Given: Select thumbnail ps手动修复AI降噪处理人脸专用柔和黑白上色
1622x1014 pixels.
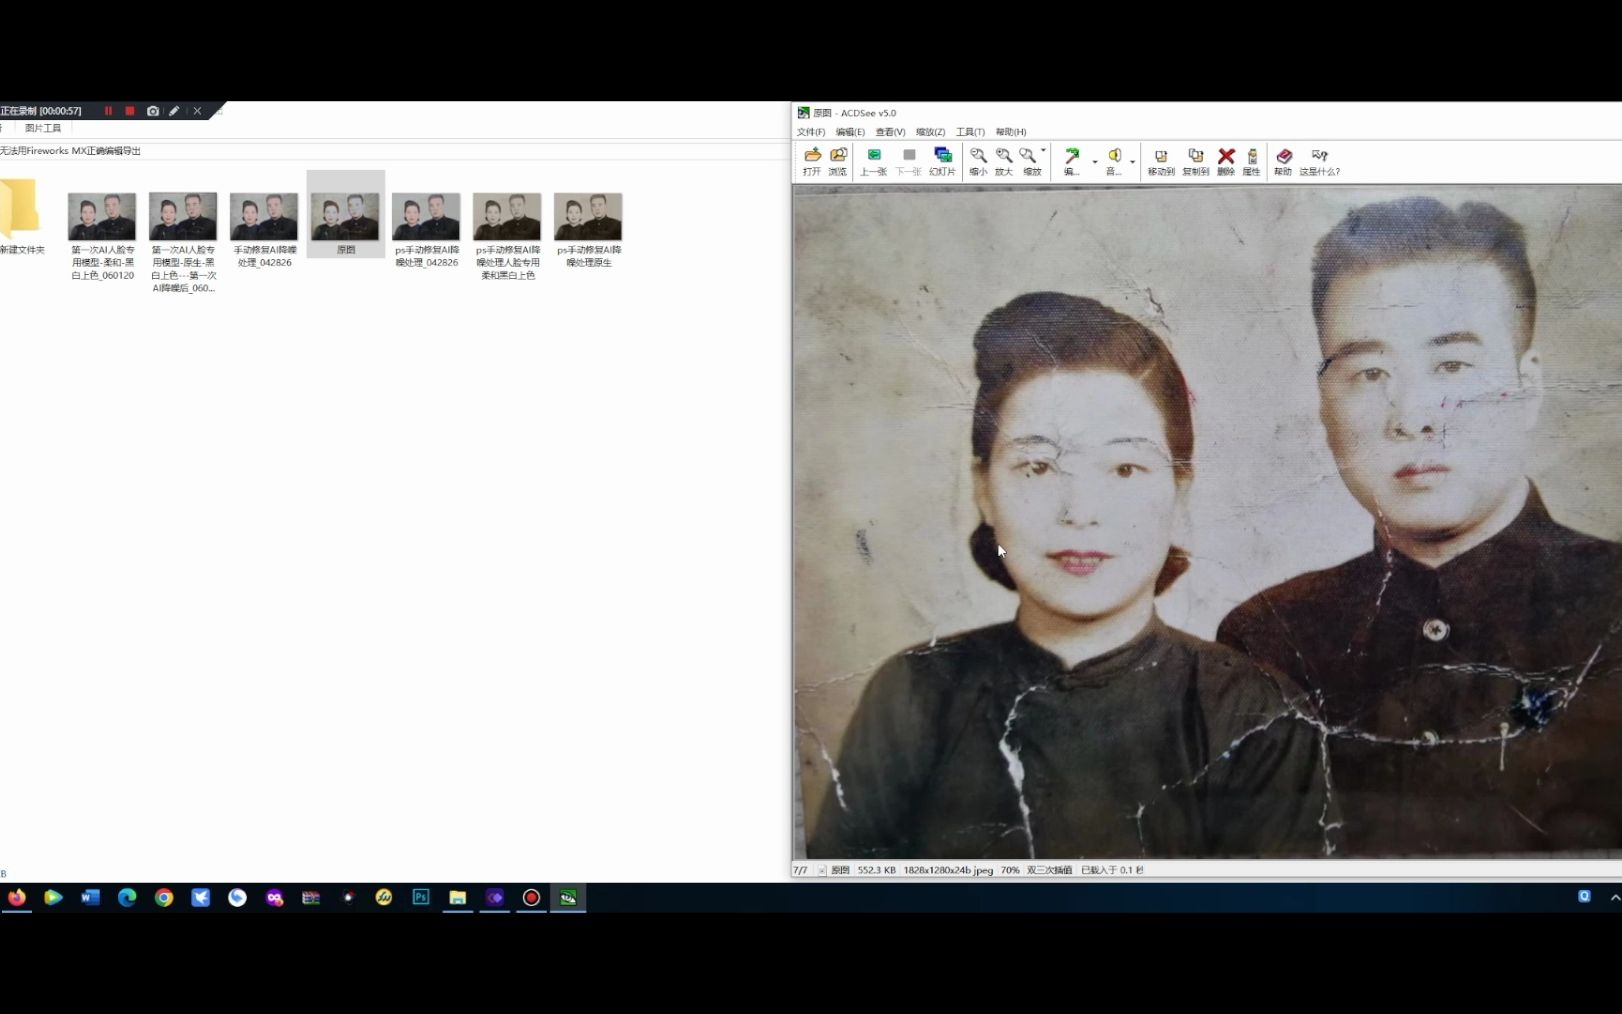Looking at the screenshot, I should [x=507, y=236].
